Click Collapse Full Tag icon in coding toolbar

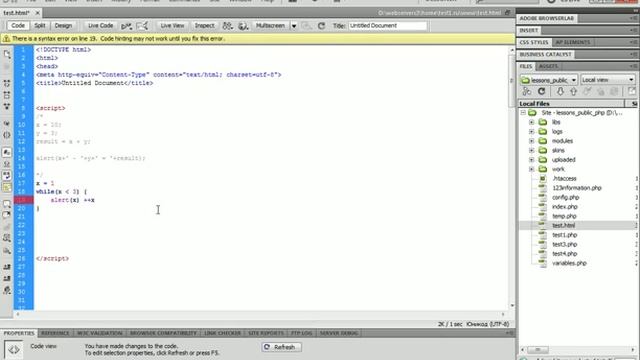7,83
